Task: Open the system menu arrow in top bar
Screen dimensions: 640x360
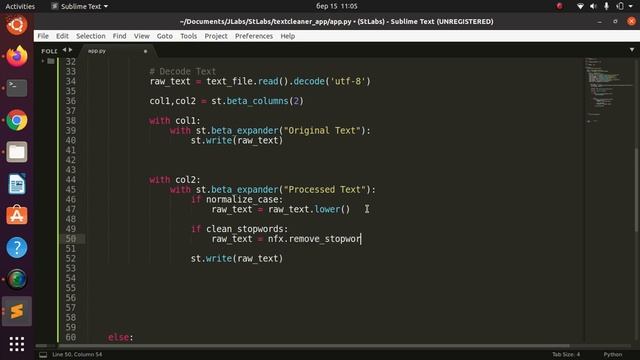Action: [x=631, y=6]
